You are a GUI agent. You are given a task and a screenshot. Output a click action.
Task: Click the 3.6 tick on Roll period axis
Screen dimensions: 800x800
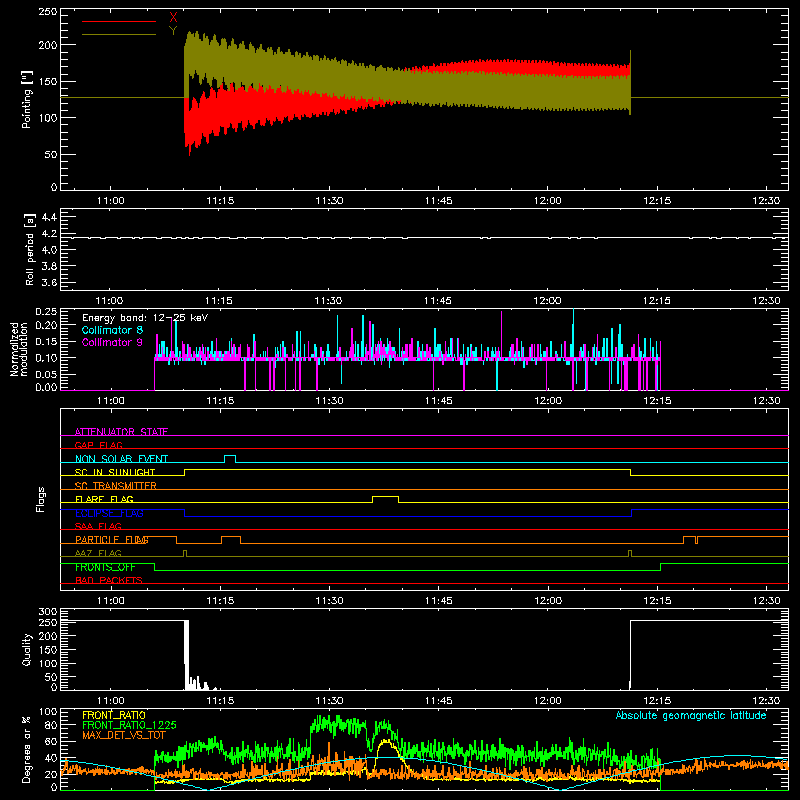click(49, 282)
